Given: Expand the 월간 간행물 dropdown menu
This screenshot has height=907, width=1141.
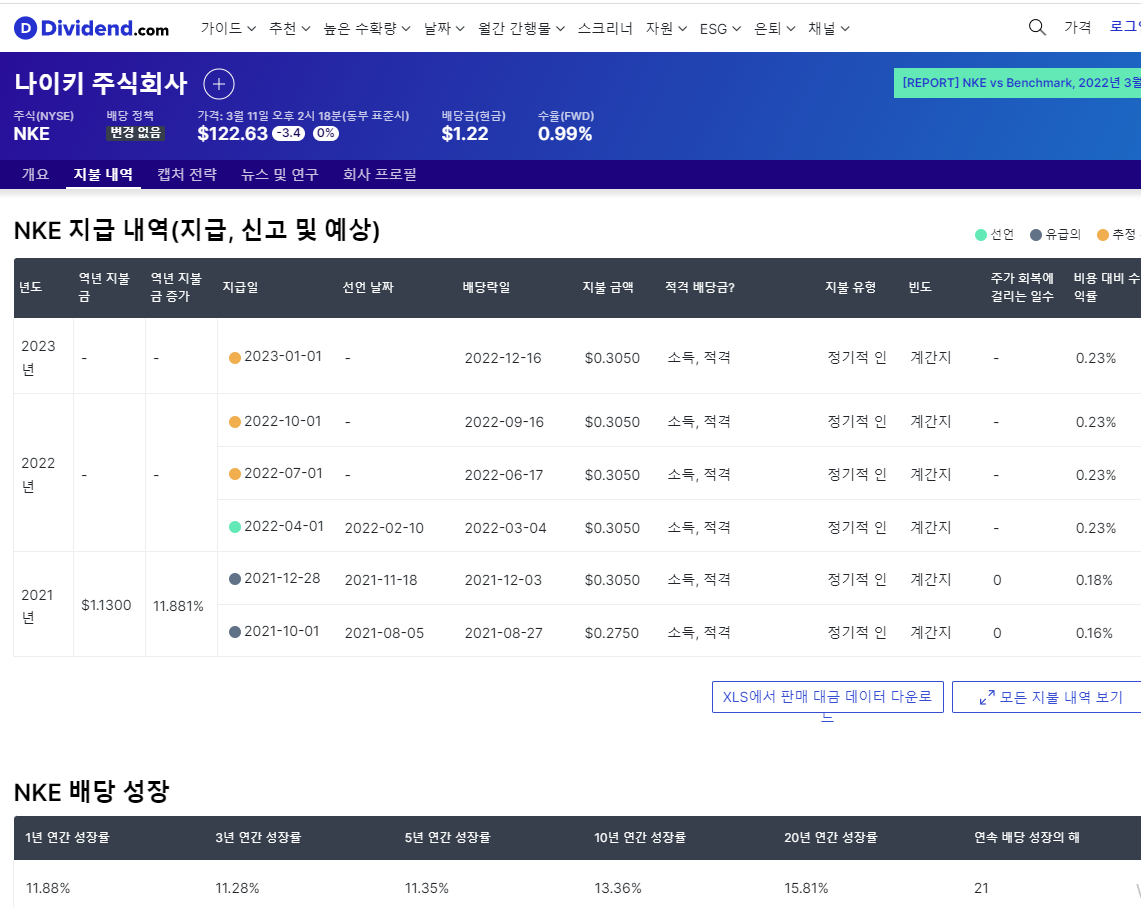Looking at the screenshot, I should (x=521, y=28).
